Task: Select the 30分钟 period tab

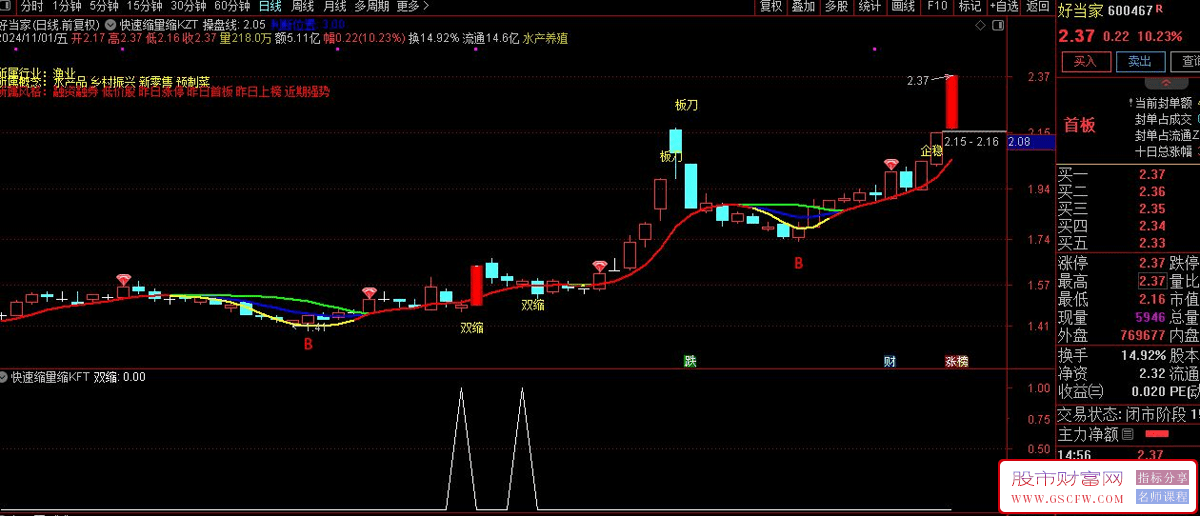Action: click(x=188, y=6)
